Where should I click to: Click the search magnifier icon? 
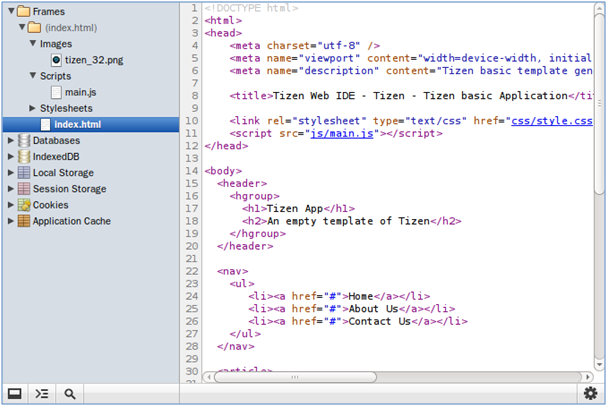(70, 393)
